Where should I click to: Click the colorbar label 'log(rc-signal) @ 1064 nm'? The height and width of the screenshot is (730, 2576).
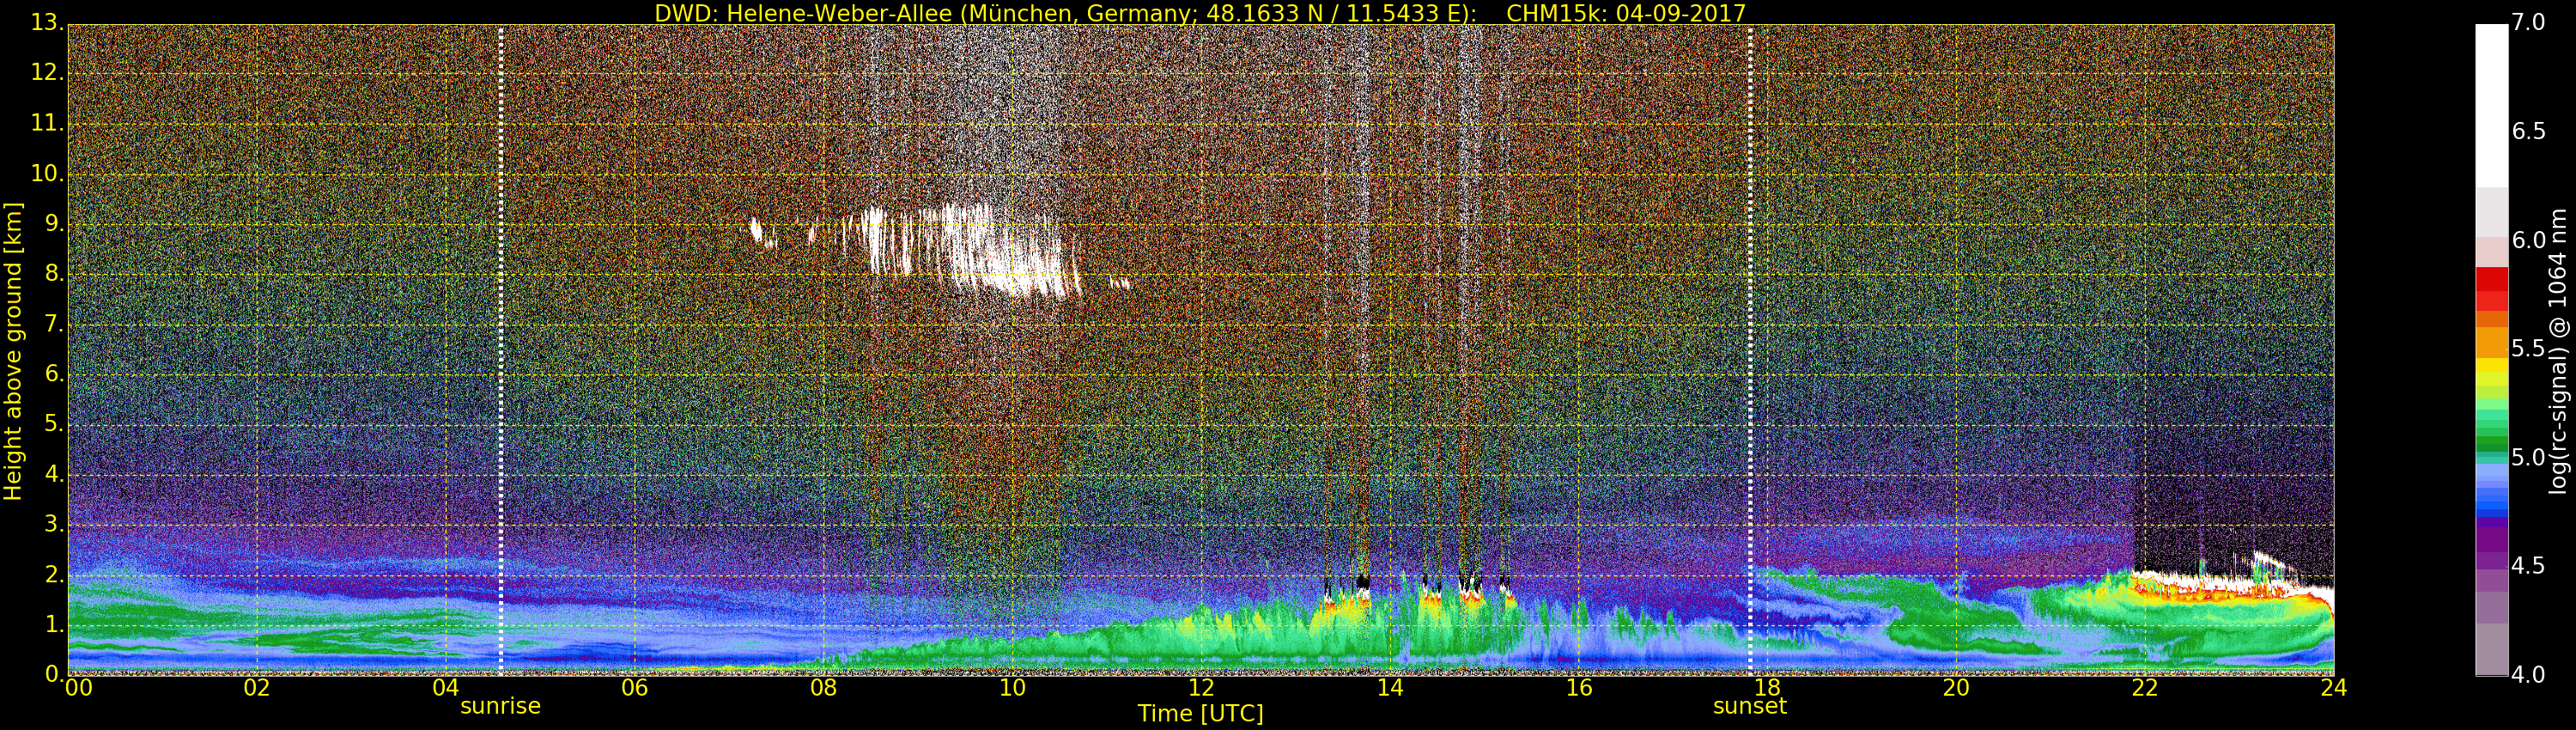click(x=2557, y=351)
